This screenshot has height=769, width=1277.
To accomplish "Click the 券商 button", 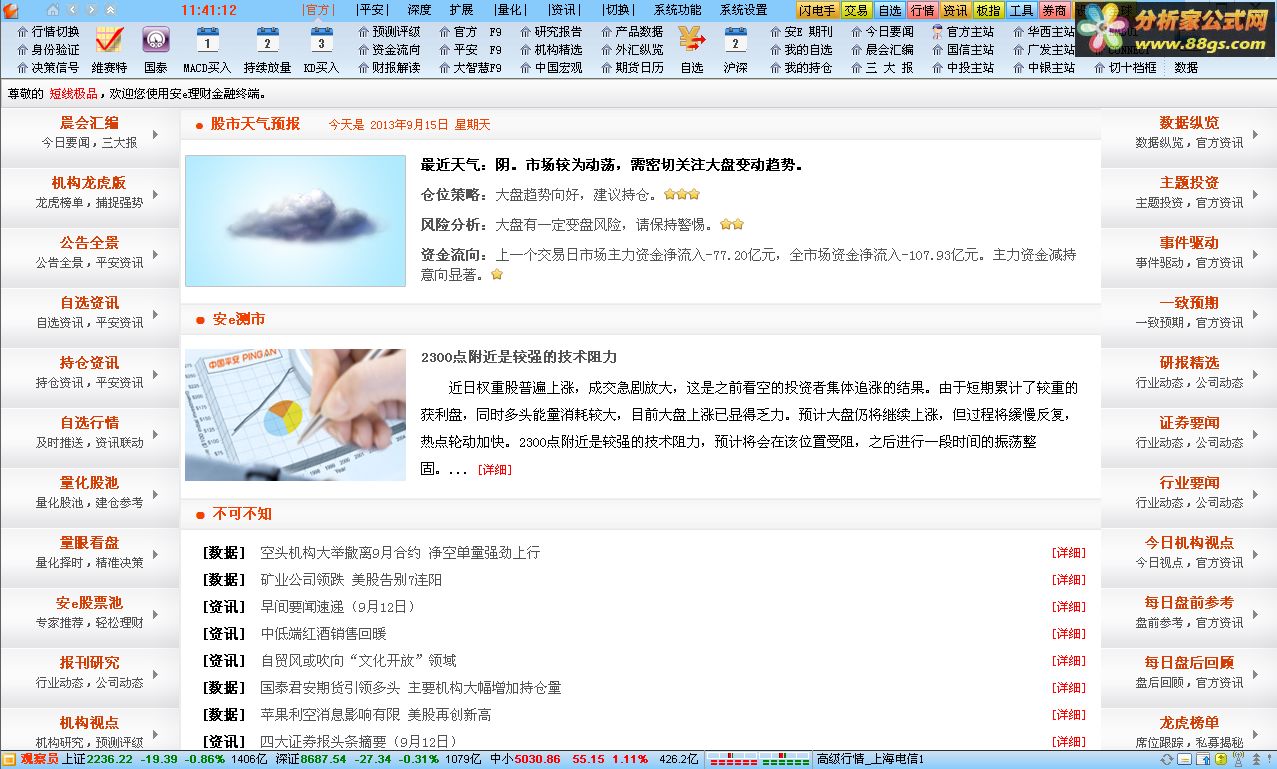I will [1054, 10].
